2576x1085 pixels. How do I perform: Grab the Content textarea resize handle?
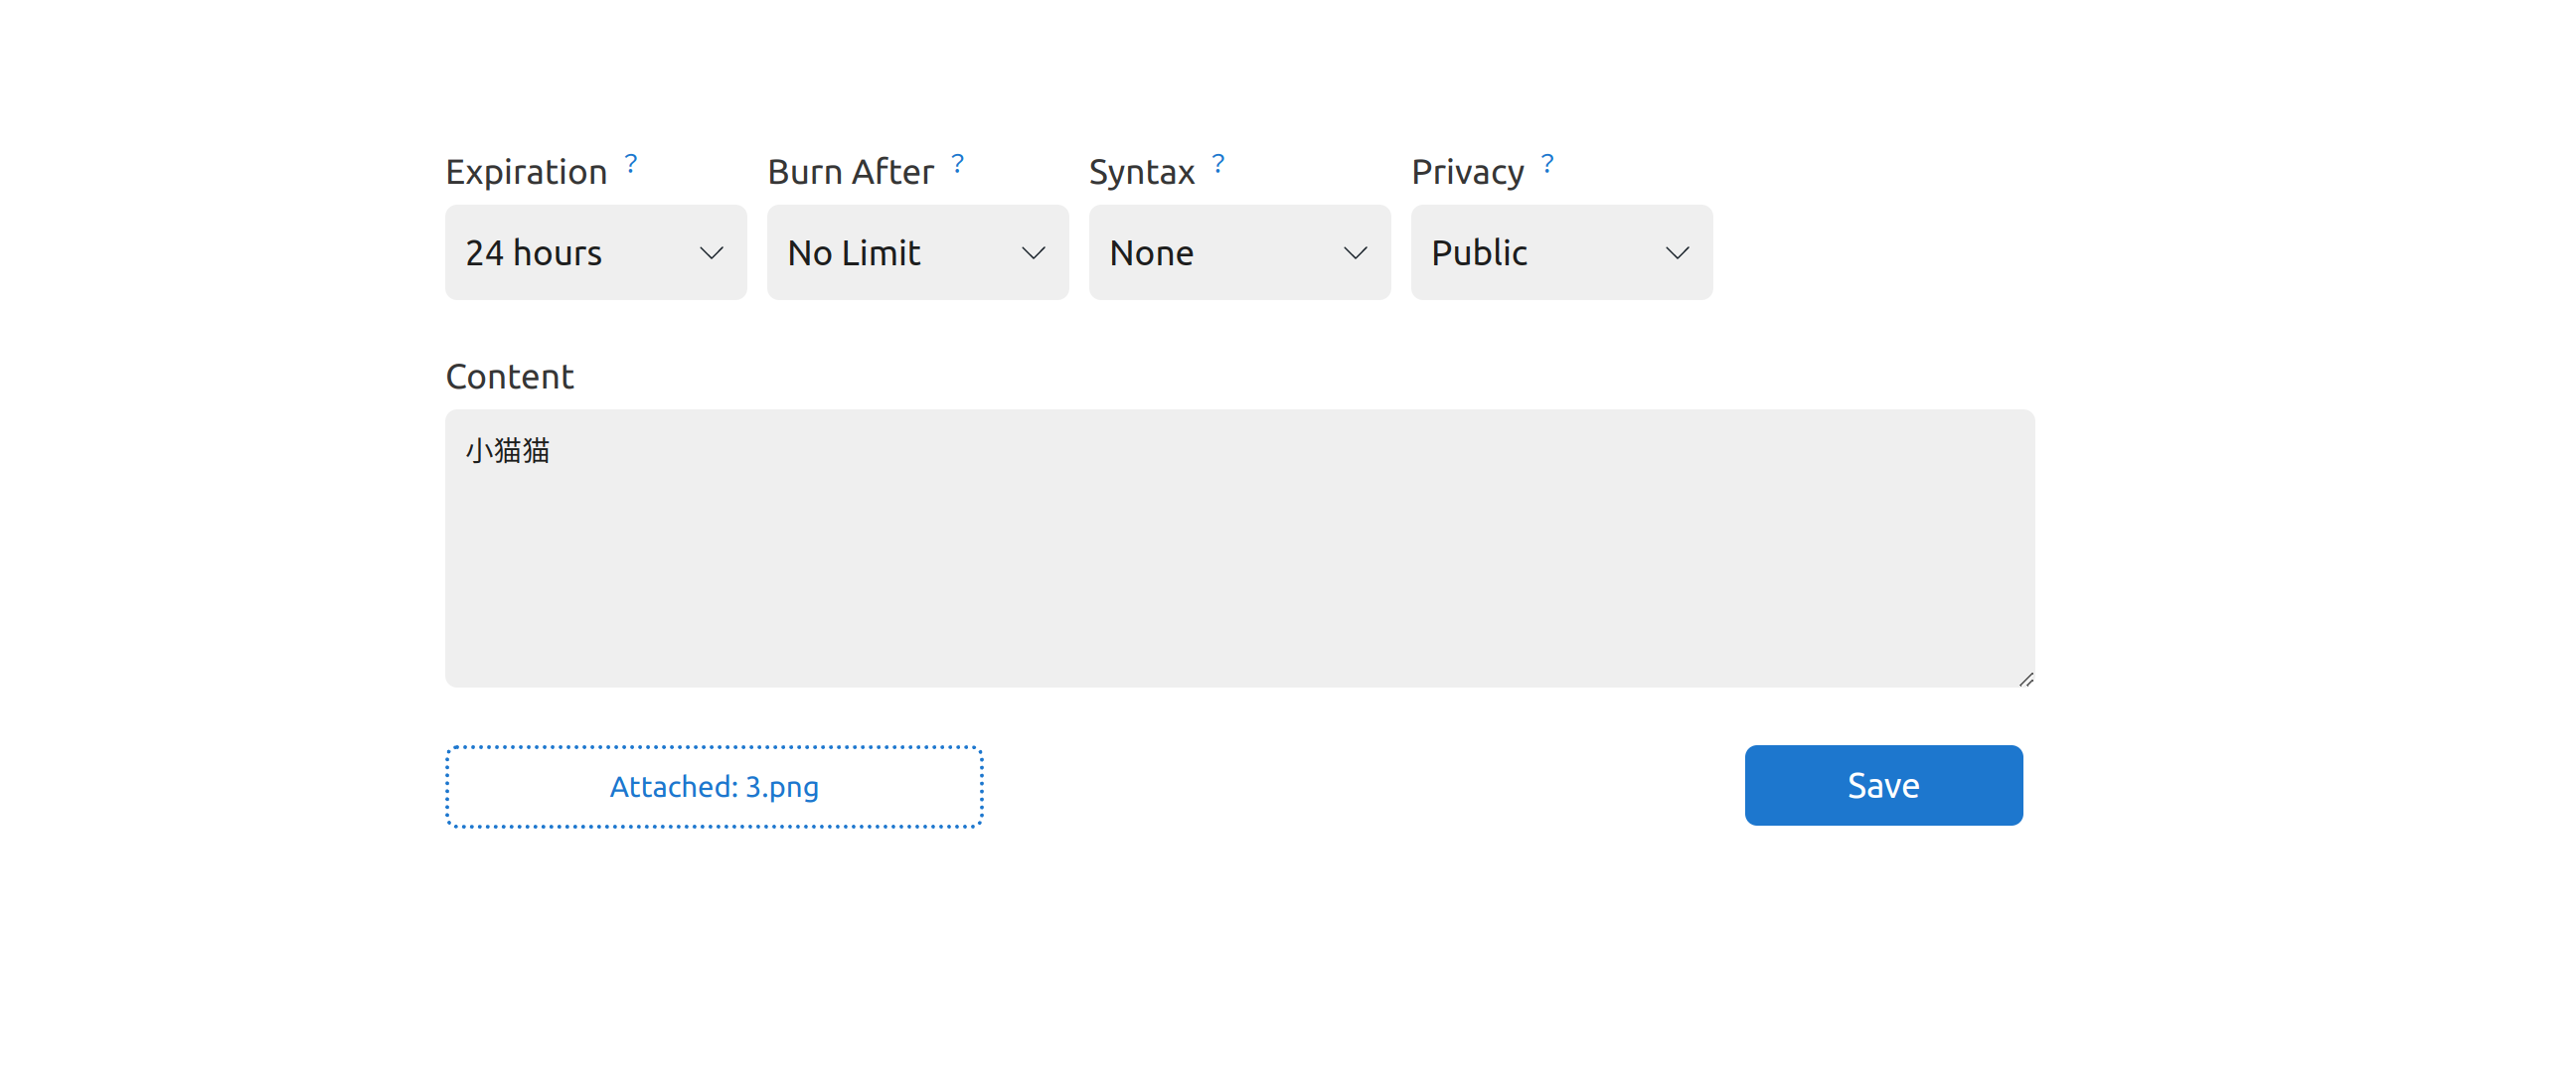click(2026, 679)
